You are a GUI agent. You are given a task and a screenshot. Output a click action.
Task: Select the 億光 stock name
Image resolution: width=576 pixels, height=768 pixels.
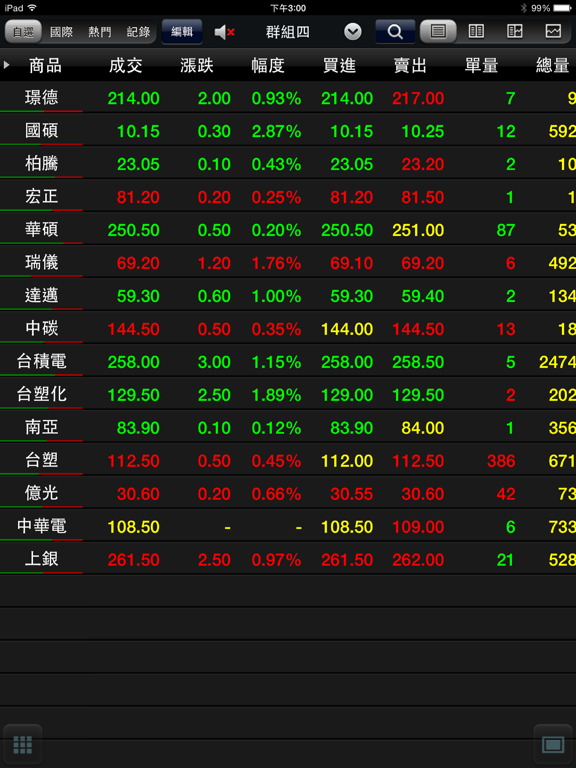[42, 493]
